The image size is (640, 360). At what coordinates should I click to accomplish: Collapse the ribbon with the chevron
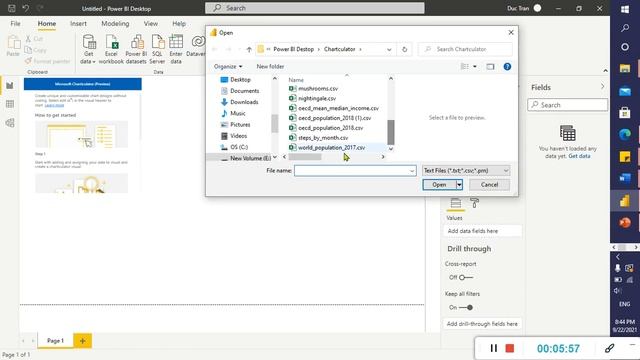pos(605,71)
